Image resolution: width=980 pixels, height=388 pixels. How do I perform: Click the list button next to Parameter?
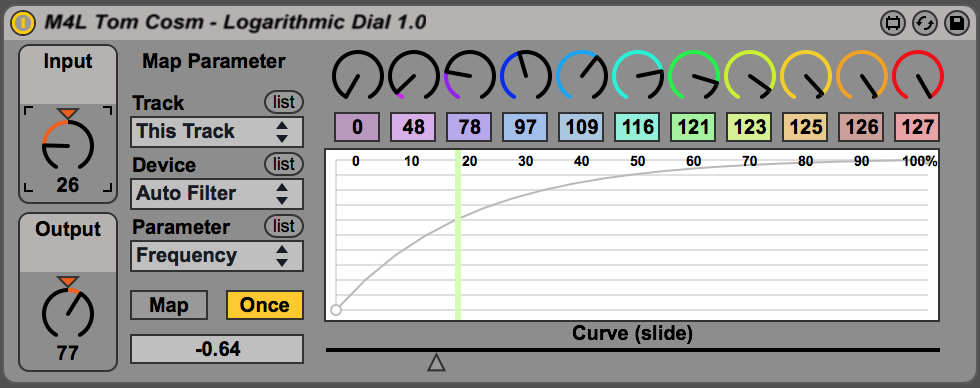284,226
